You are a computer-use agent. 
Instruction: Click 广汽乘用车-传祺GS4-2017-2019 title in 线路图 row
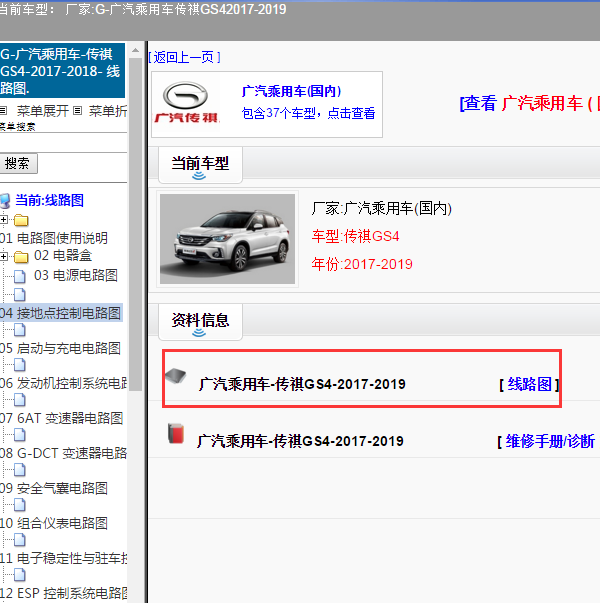point(302,384)
